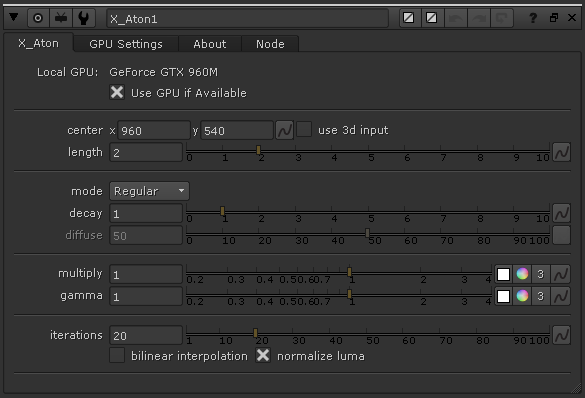Open the center animation curve menu
This screenshot has height=398, width=585.
point(284,130)
